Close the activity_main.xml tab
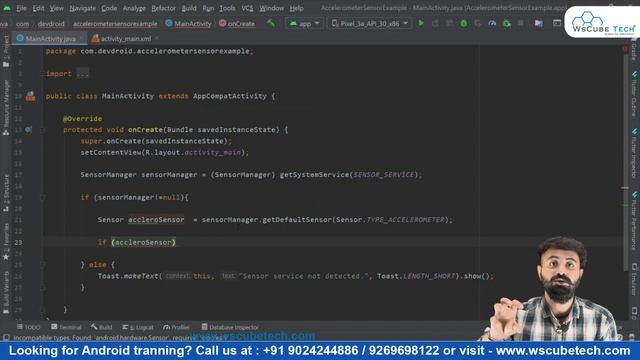The width and height of the screenshot is (640, 360). click(157, 38)
